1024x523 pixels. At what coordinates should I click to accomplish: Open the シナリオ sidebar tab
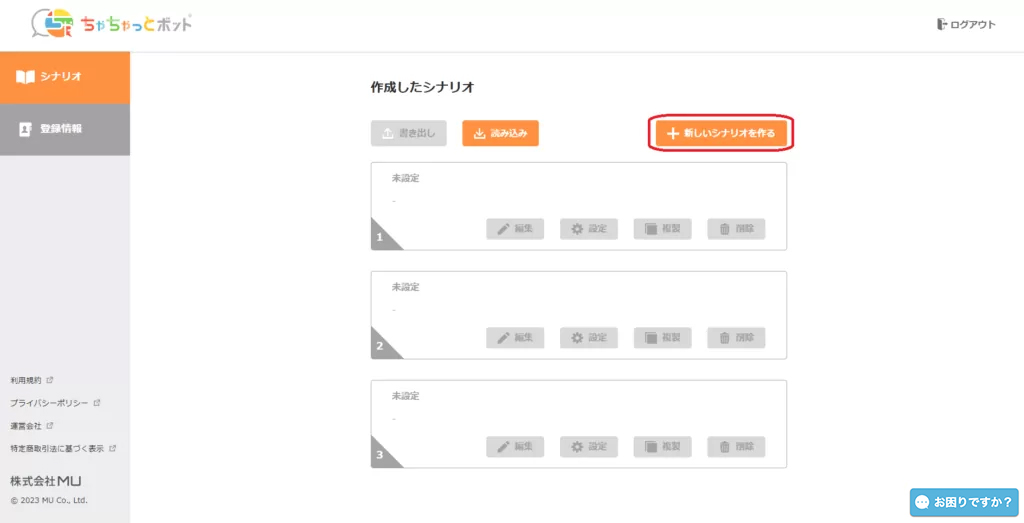click(x=65, y=77)
